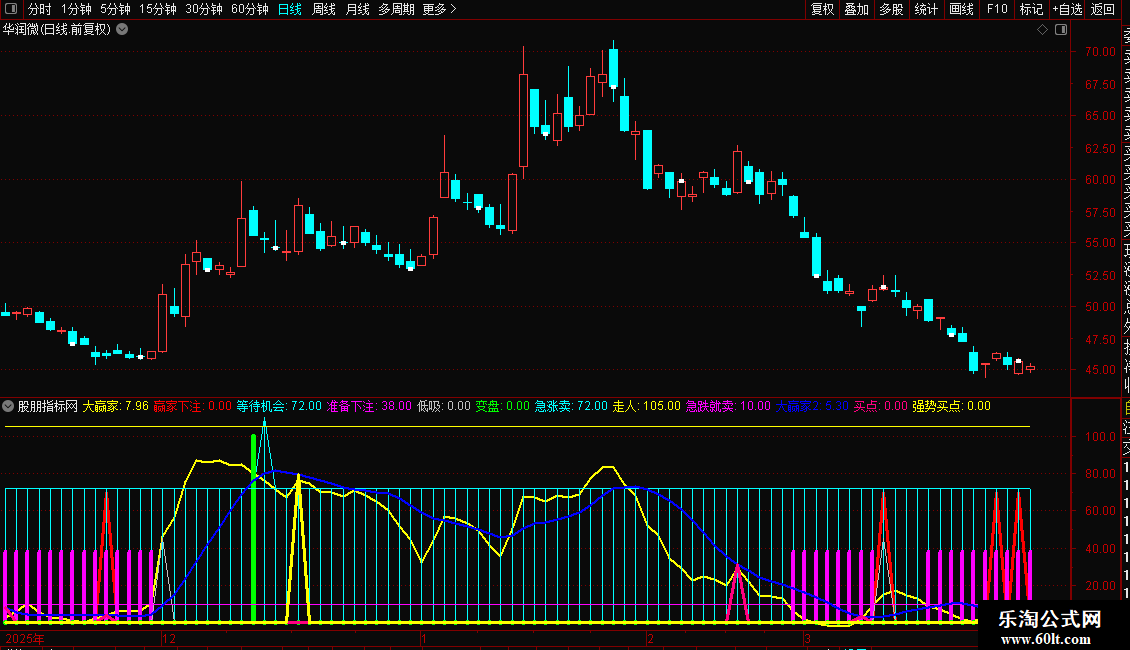Open F10 company information
The height and width of the screenshot is (650, 1130).
coord(997,9)
